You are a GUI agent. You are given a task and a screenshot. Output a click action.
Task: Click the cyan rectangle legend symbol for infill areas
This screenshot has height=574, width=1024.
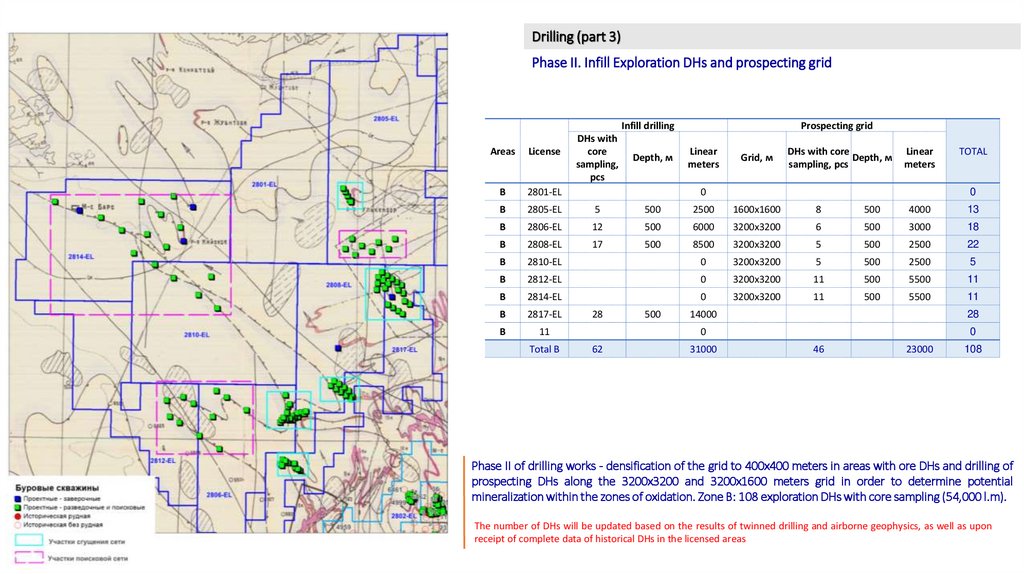29,541
